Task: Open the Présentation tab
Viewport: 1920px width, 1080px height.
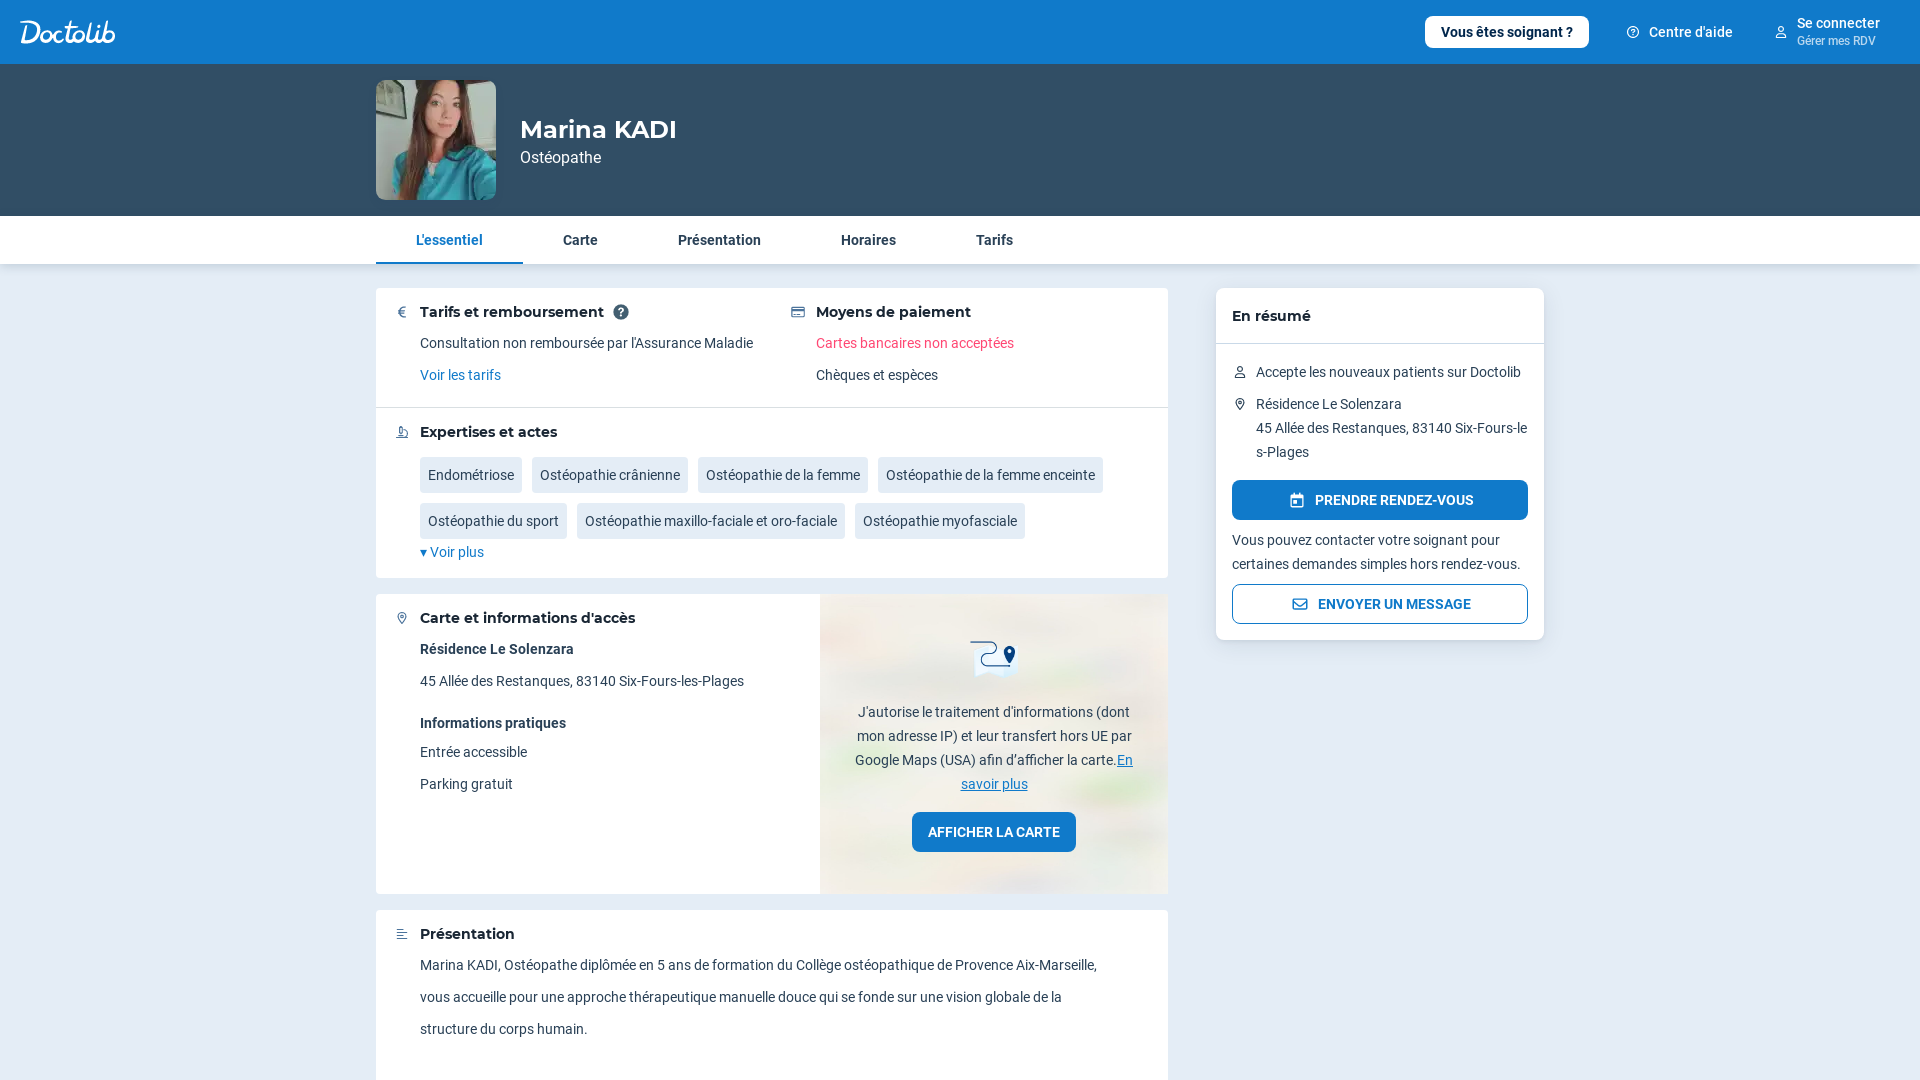Action: pos(719,240)
